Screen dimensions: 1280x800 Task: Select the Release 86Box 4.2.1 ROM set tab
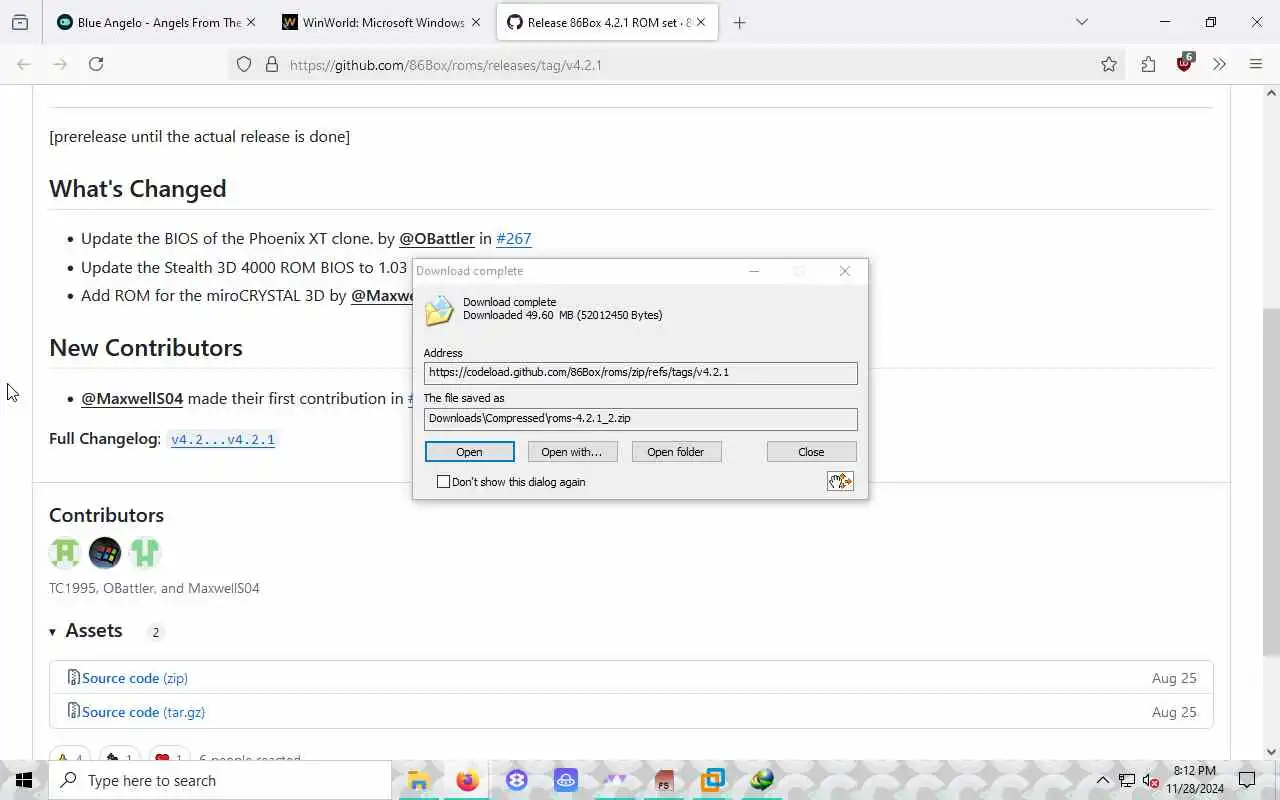tap(607, 22)
